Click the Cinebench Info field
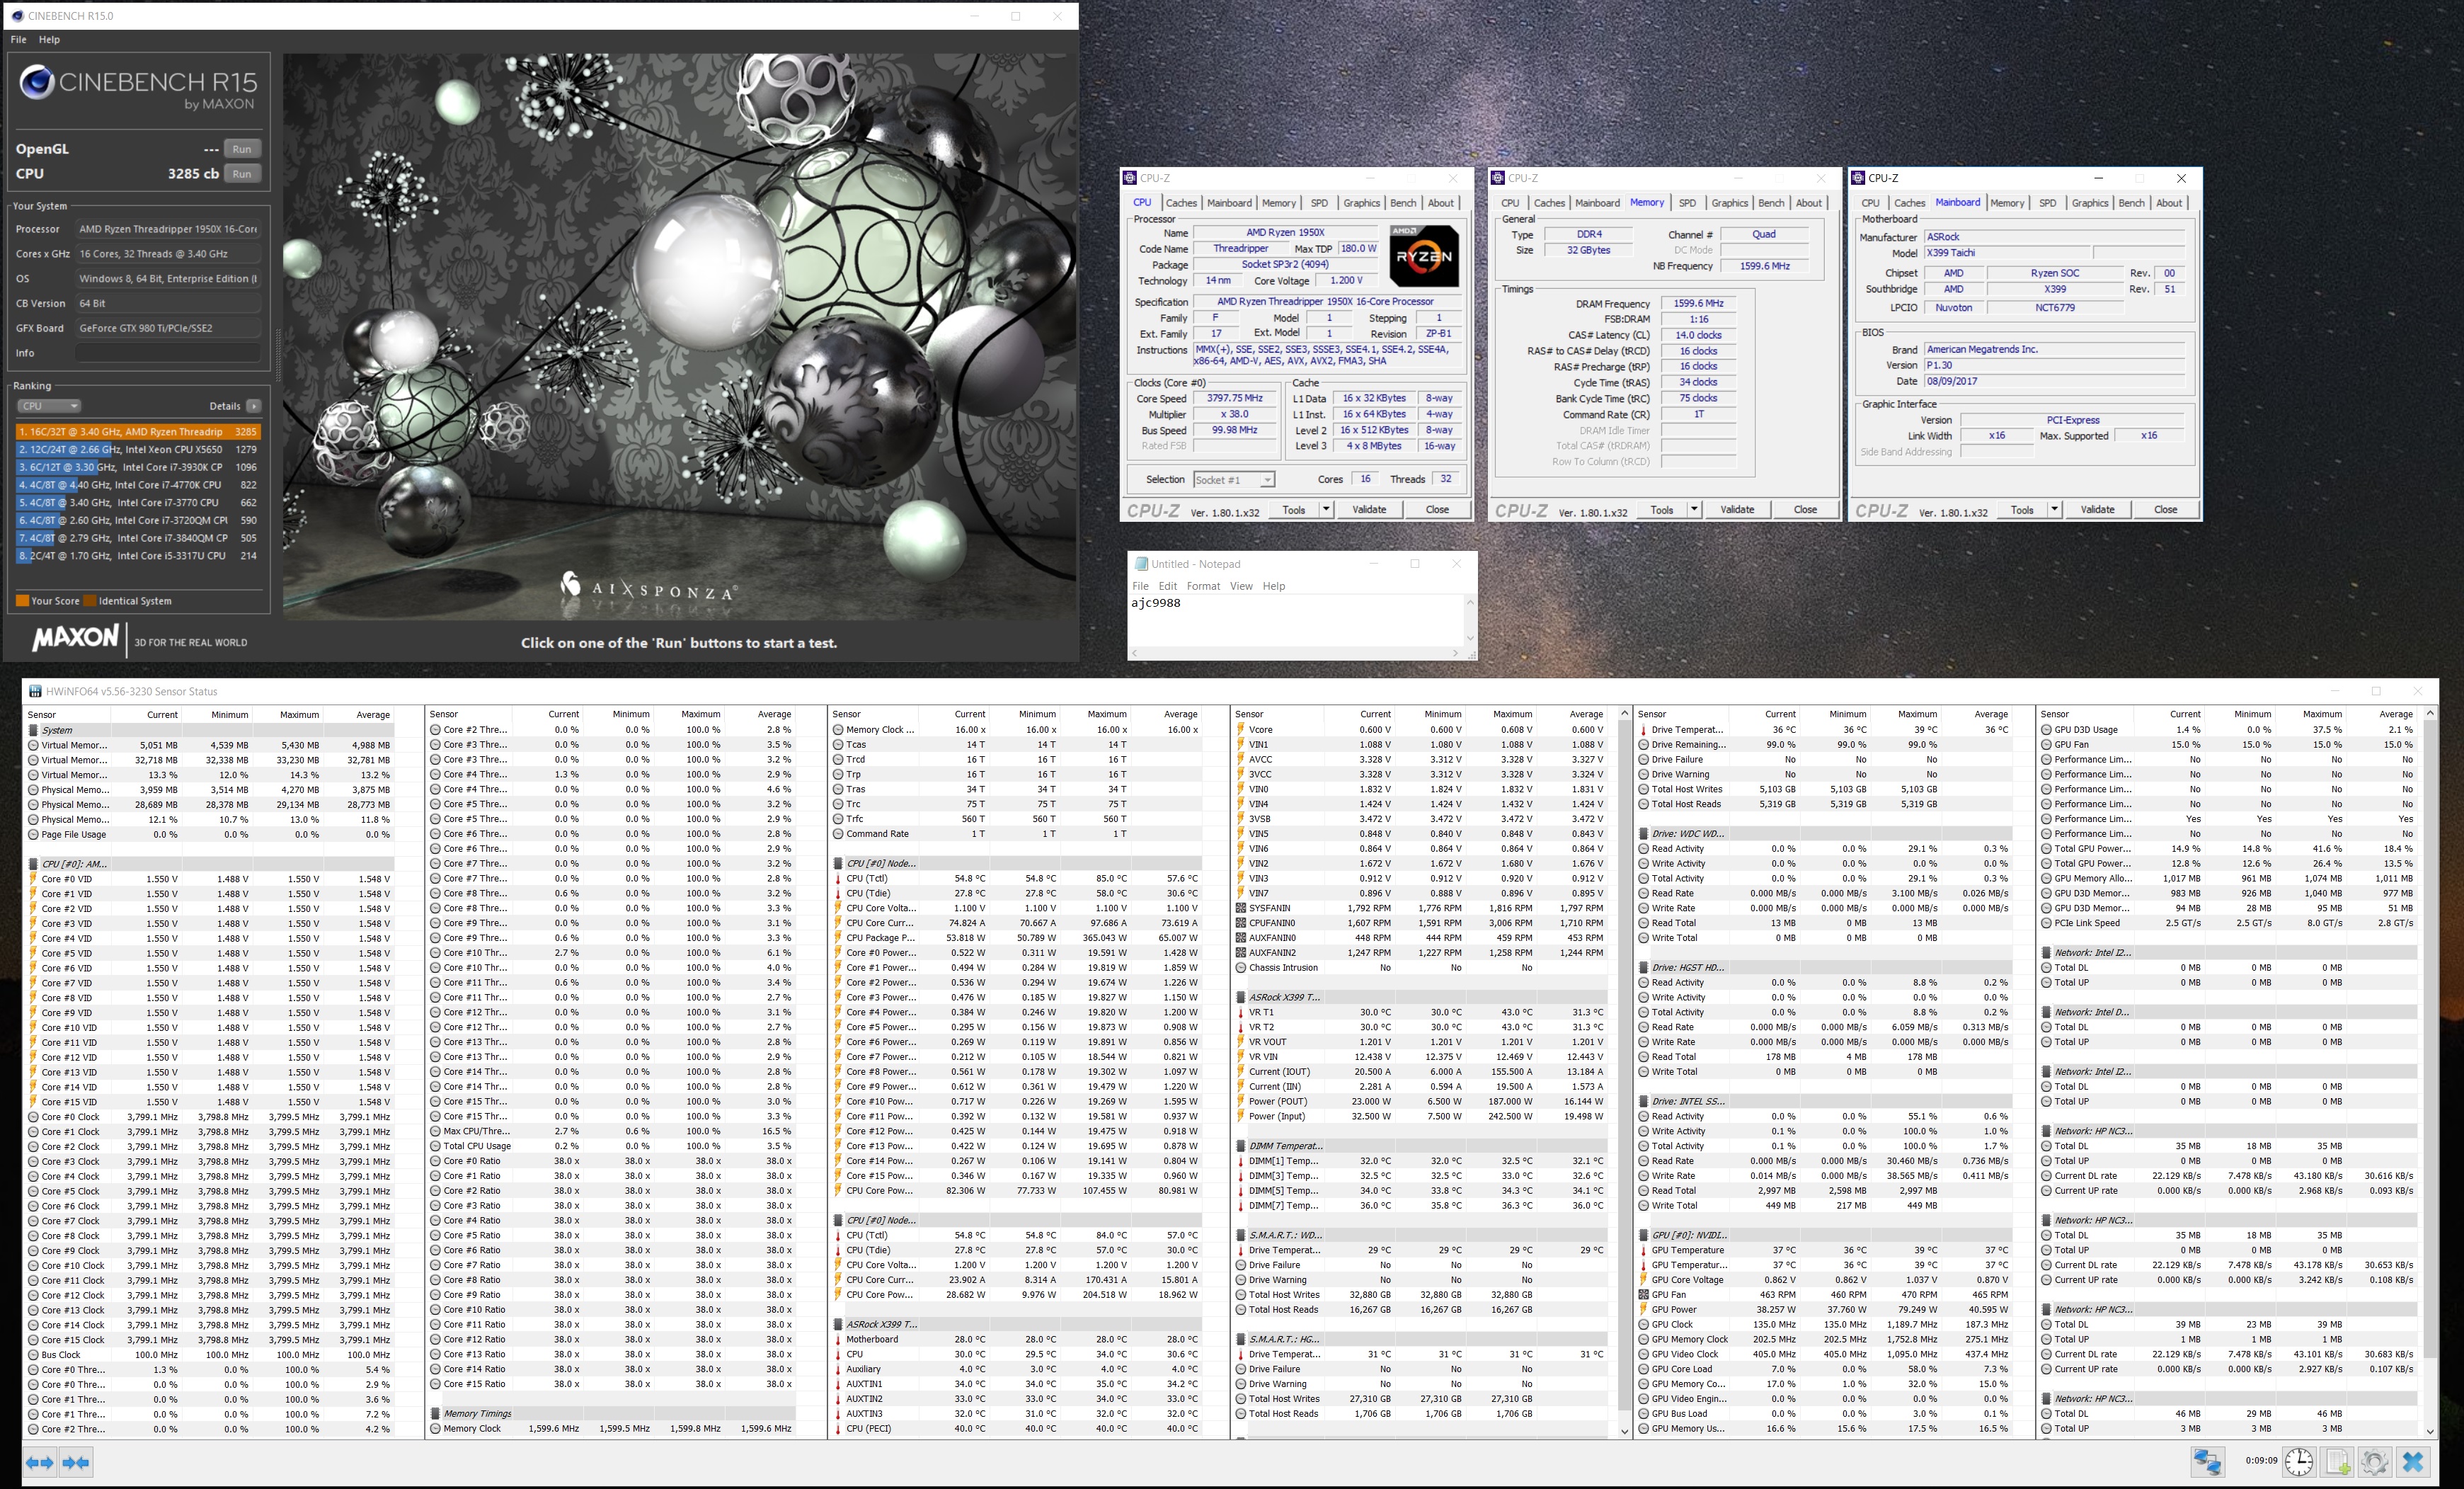Screen dimensions: 2464x1489 click(168, 353)
